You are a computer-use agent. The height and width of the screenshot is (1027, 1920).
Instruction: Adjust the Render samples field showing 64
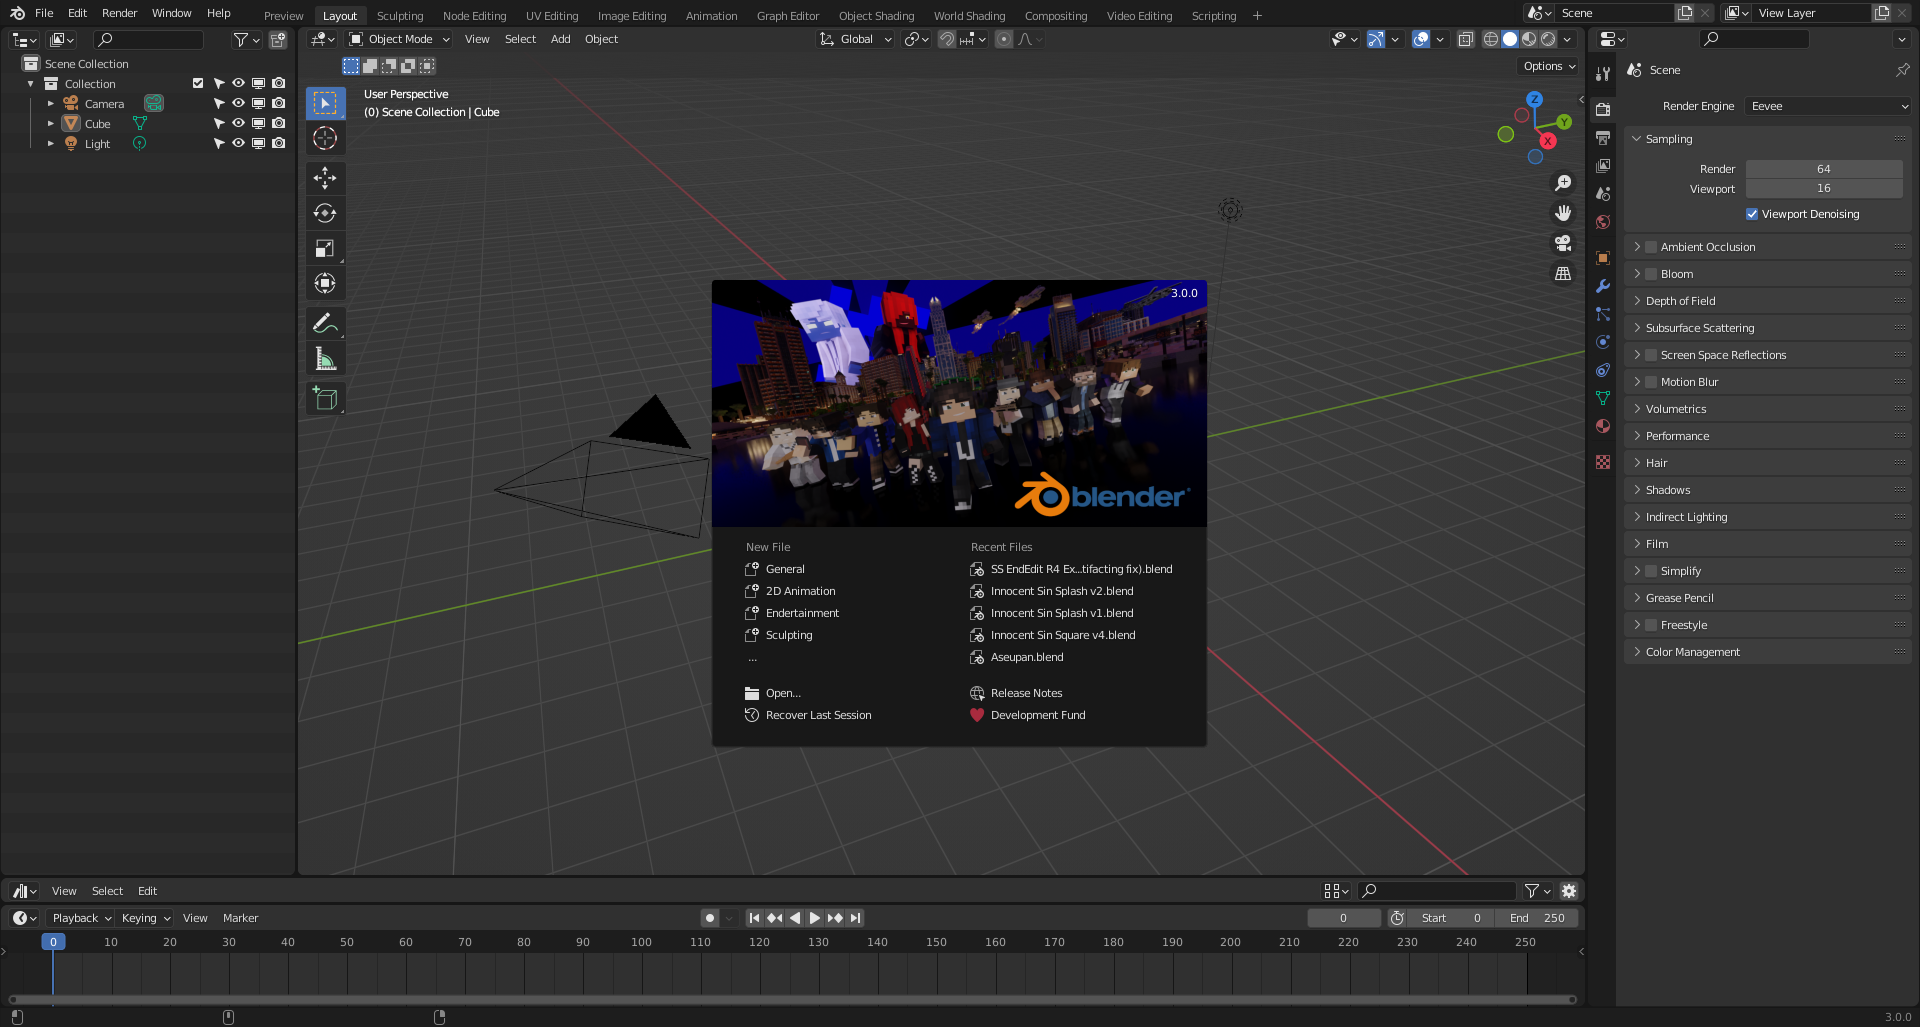pyautogui.click(x=1824, y=169)
